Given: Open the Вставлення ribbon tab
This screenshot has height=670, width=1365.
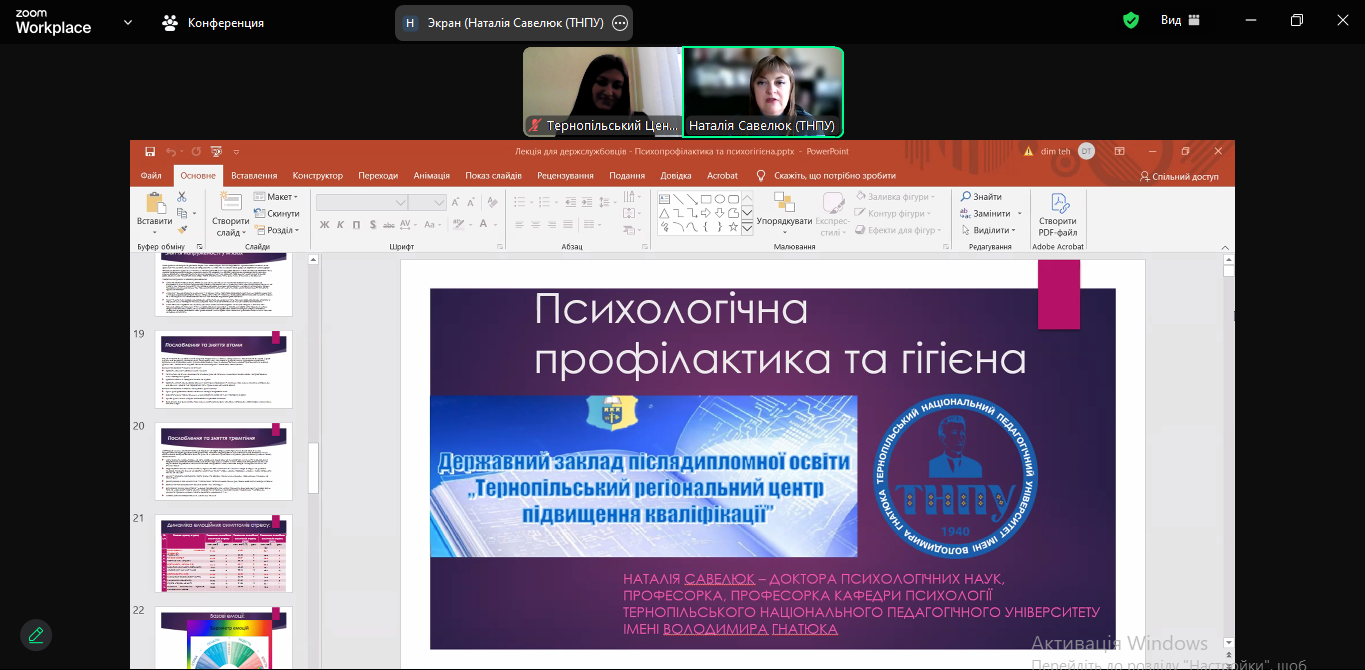Looking at the screenshot, I should pos(253,176).
